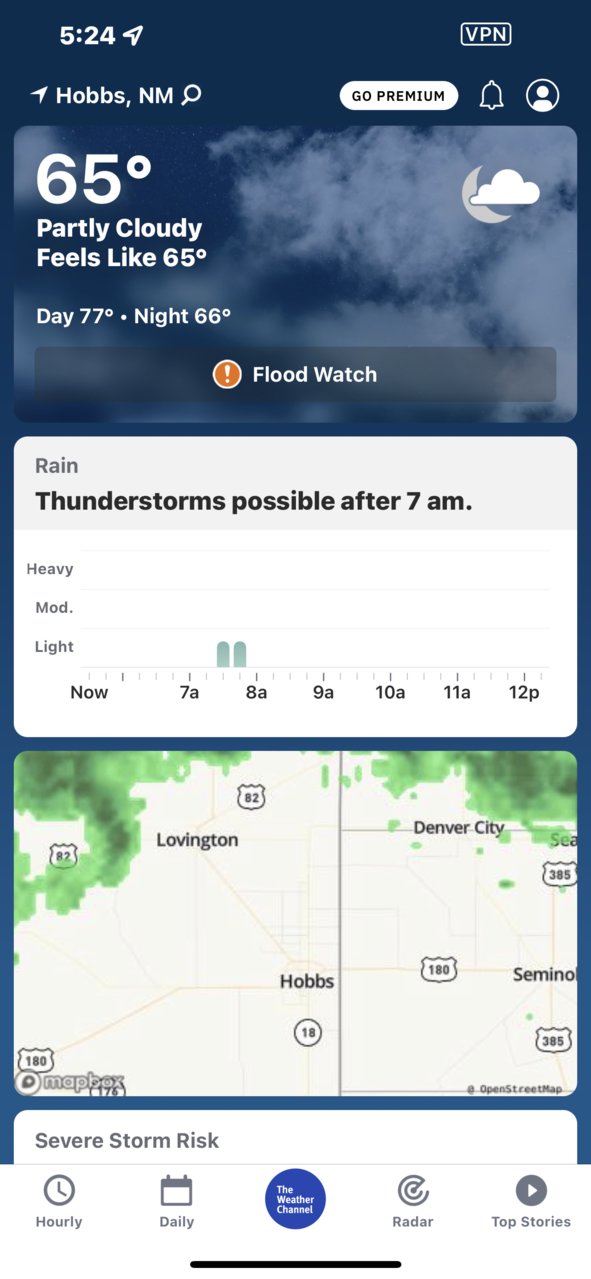Open the Radar tab
The image size is (591, 1279).
413,1201
